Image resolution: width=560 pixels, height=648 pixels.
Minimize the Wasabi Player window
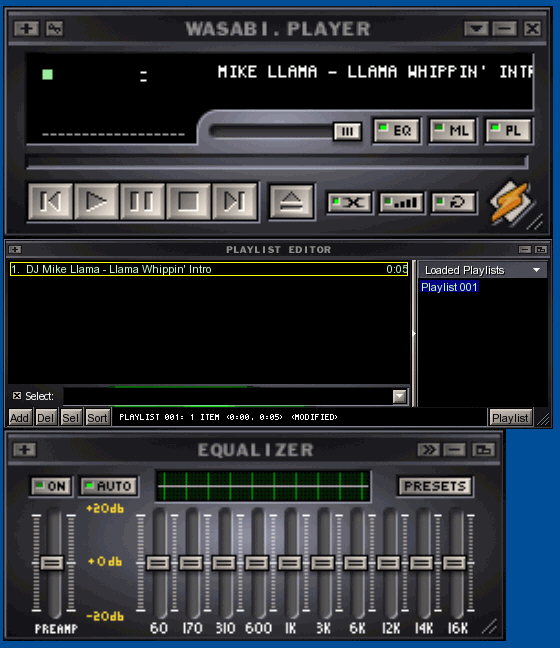[504, 29]
